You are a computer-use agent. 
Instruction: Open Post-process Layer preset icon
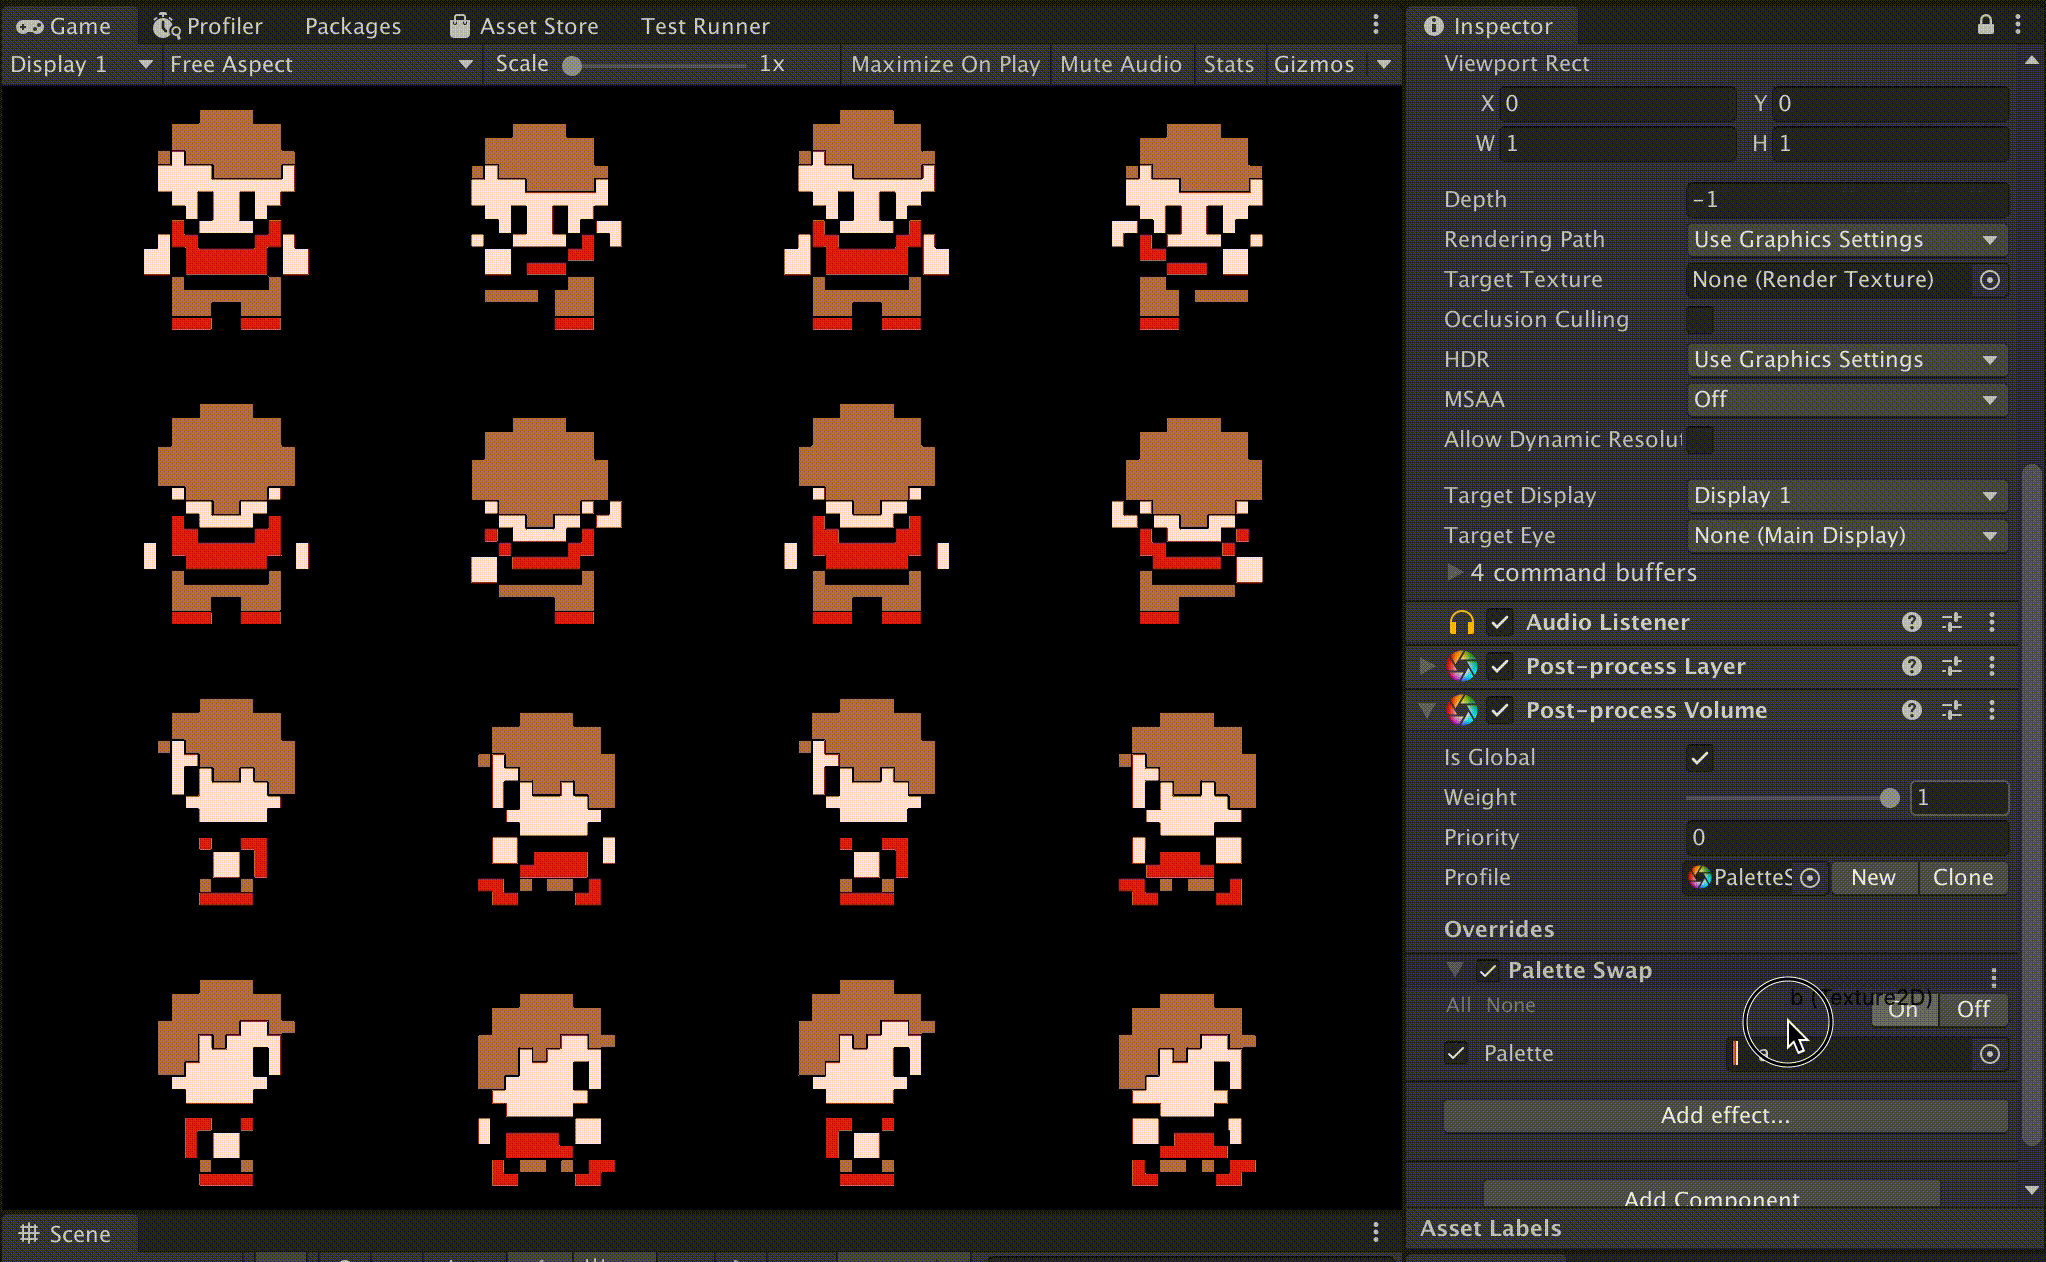(x=1952, y=666)
